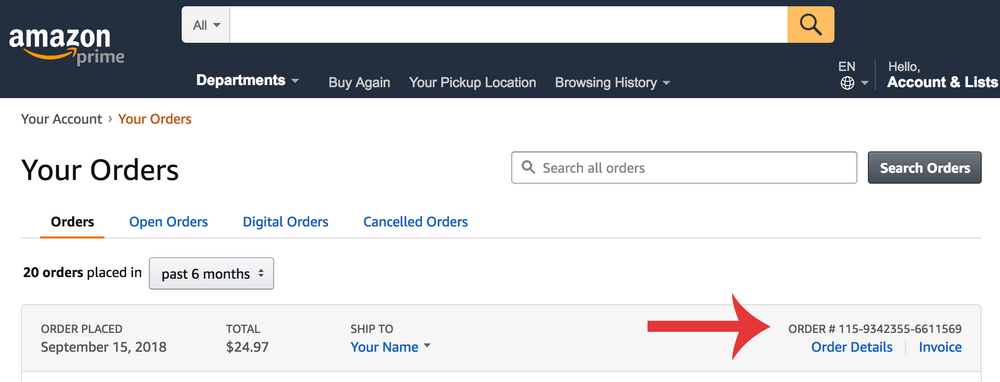Expand the Your Name ship-to dropdown
Viewport: 1000px width, 382px height.
click(x=390, y=347)
